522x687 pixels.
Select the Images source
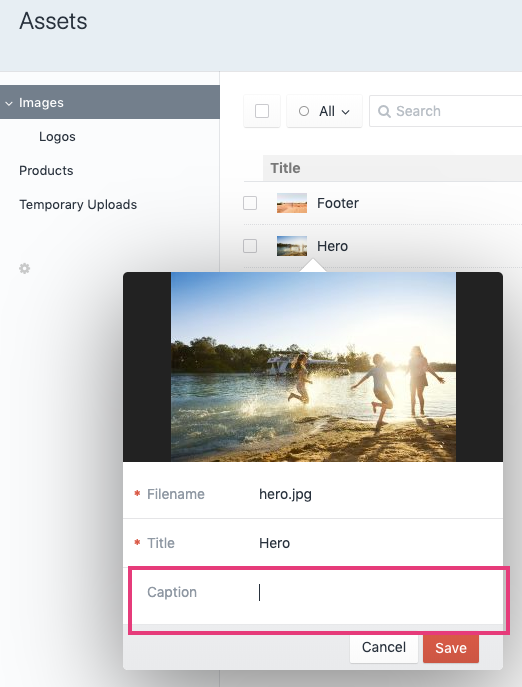pos(110,103)
